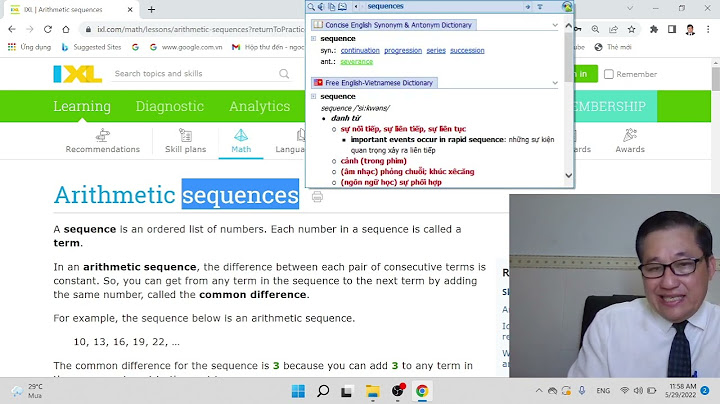Open Windows Start menu
720x404 pixels.
point(298,391)
